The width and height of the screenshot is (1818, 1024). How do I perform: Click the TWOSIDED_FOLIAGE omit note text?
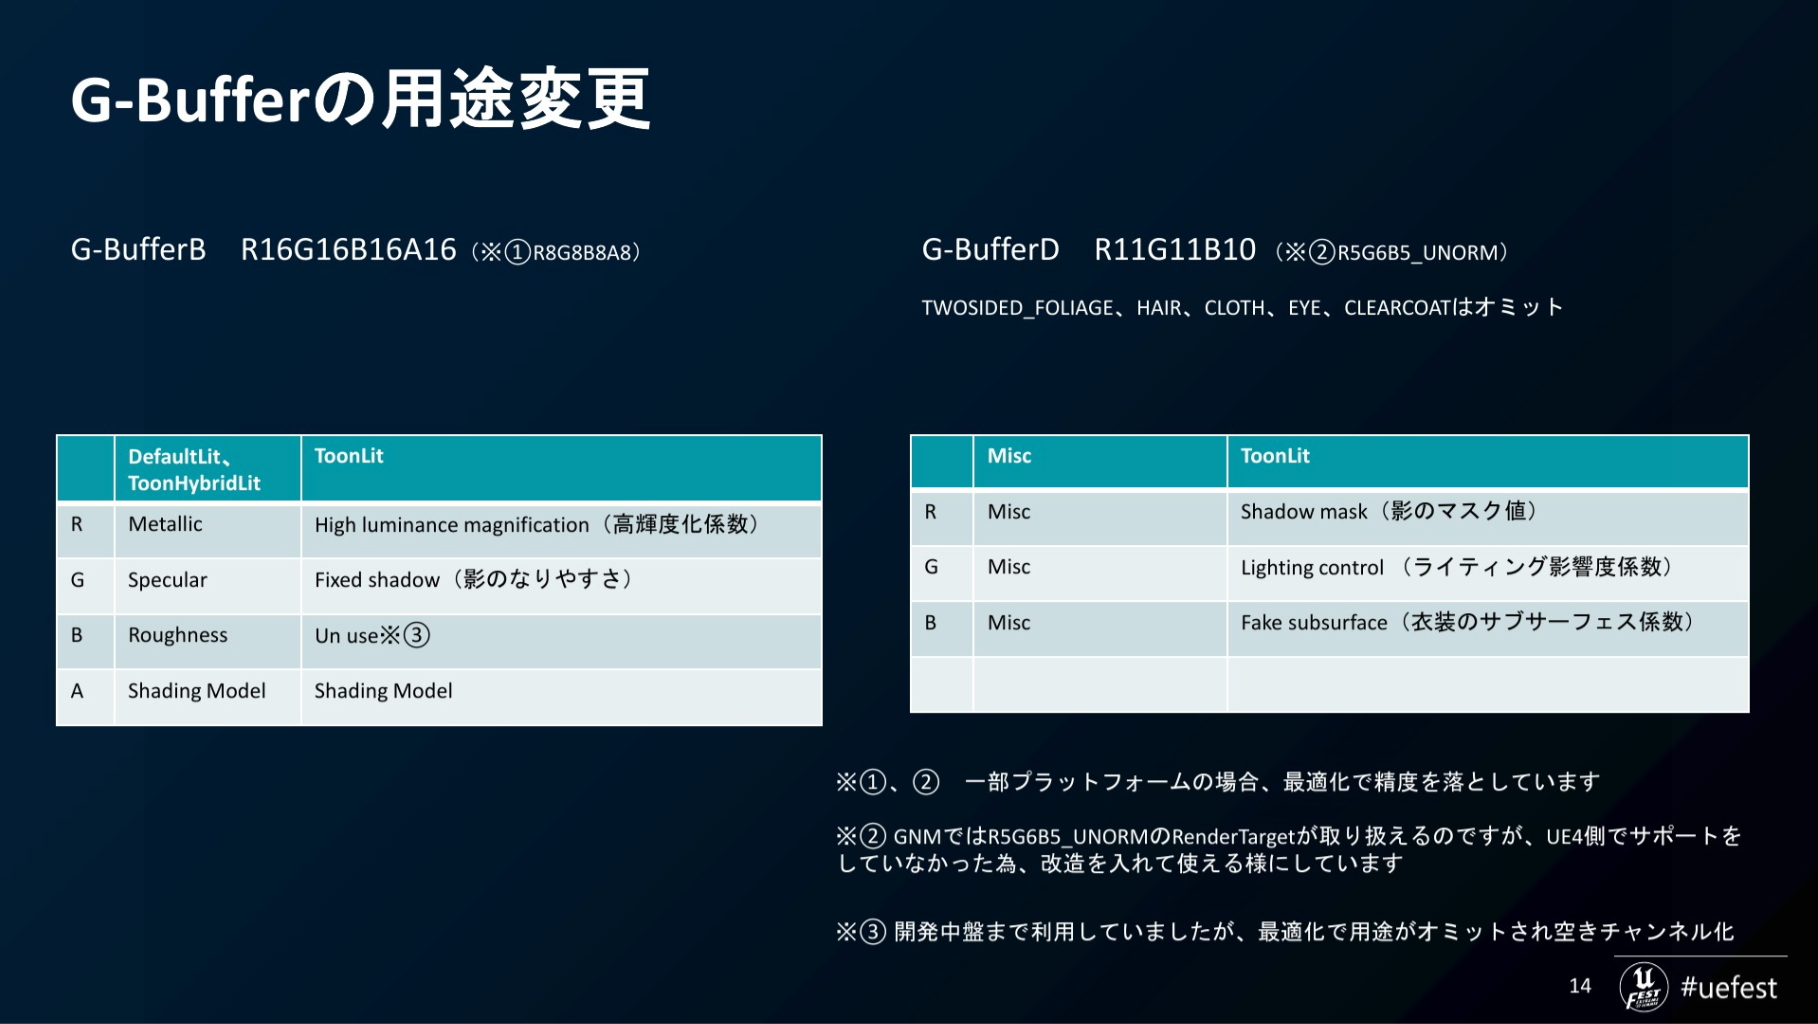coord(1241,308)
